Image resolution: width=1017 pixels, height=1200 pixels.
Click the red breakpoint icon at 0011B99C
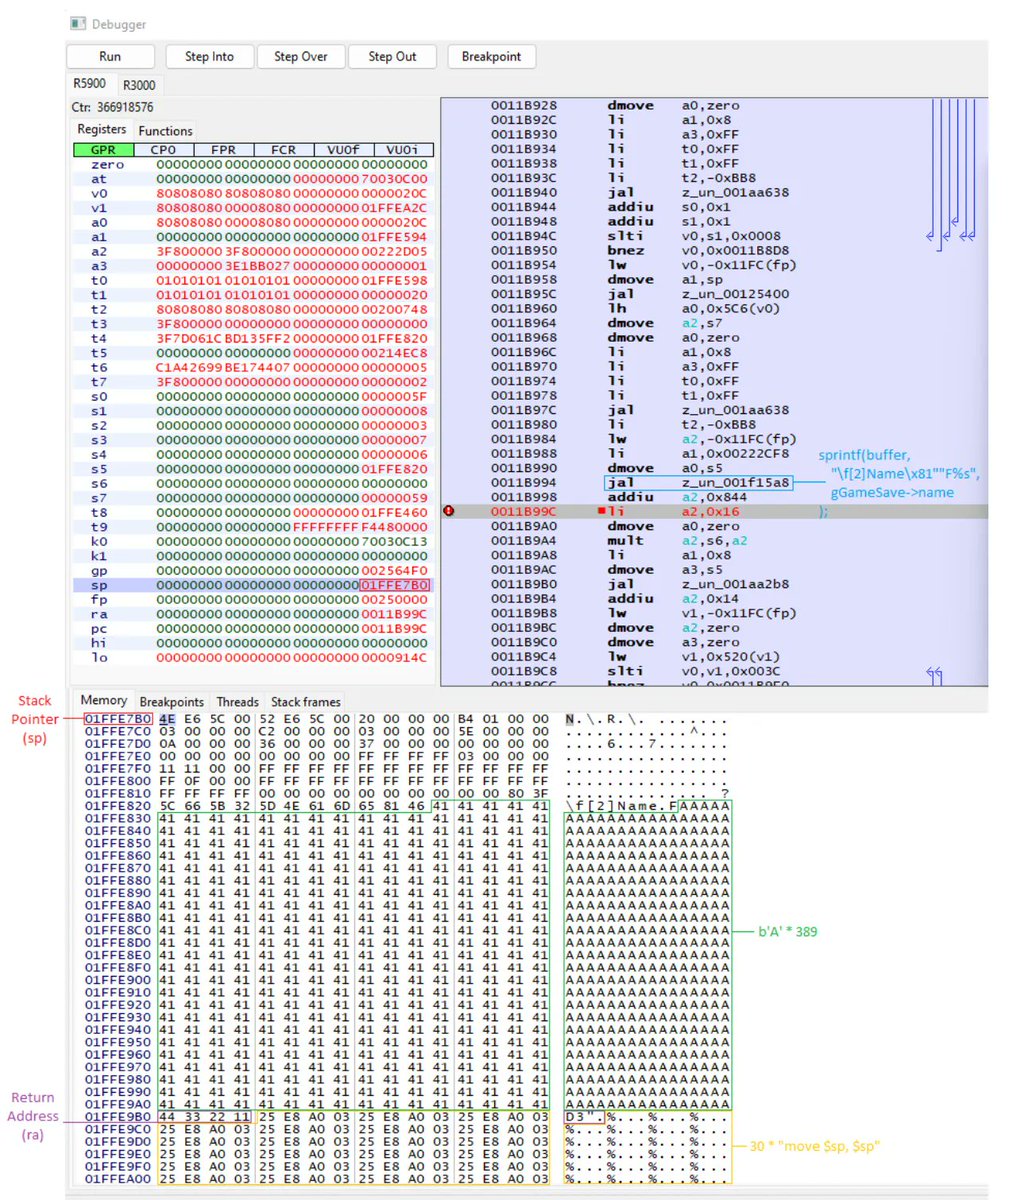[449, 511]
